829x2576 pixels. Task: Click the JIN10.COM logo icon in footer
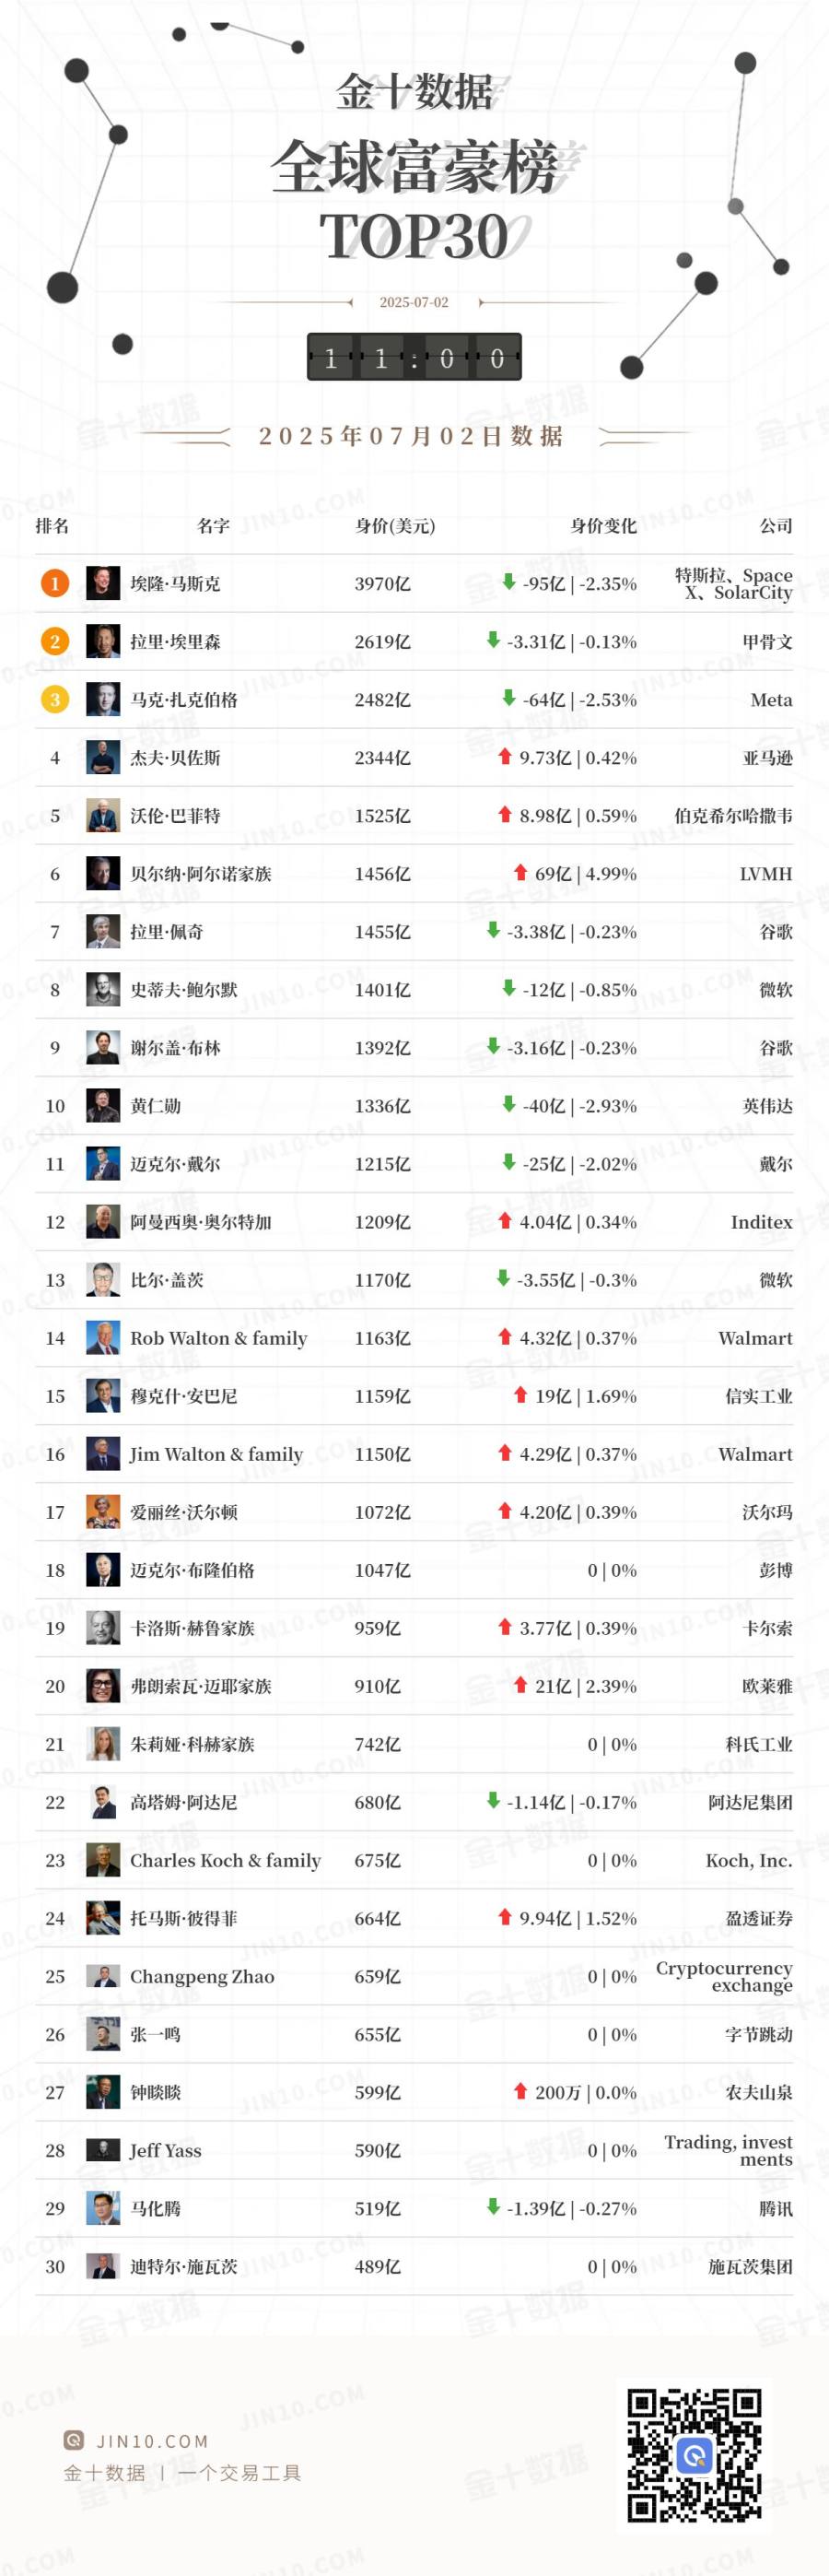(73, 2440)
